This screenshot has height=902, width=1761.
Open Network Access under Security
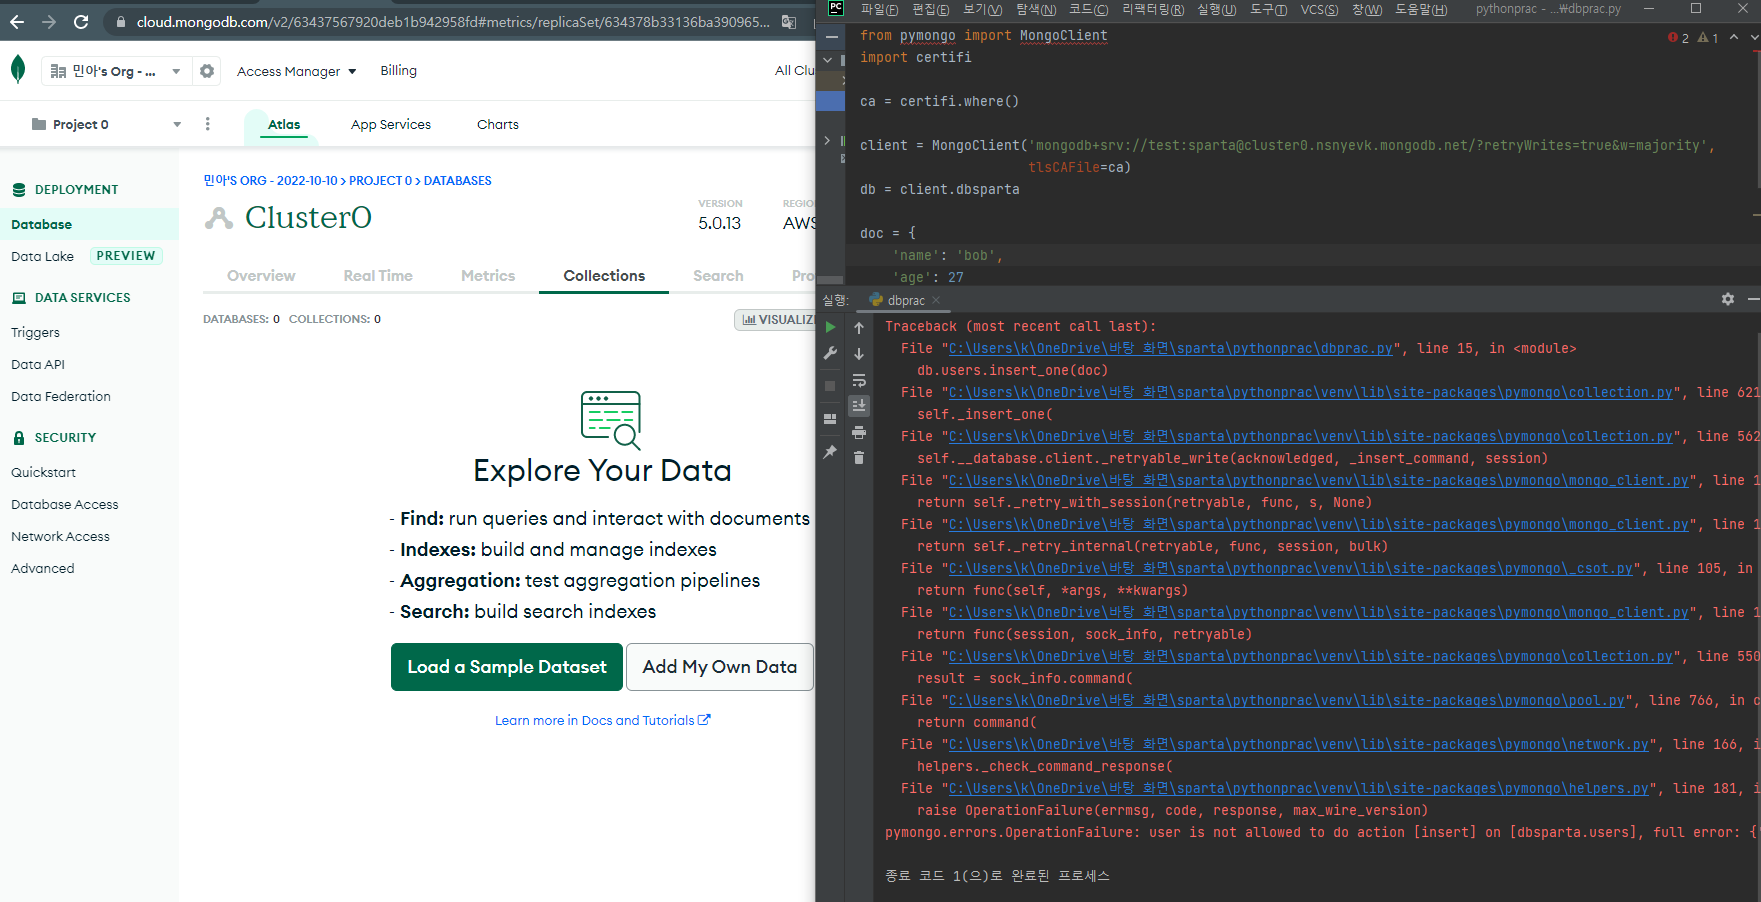pyautogui.click(x=60, y=536)
